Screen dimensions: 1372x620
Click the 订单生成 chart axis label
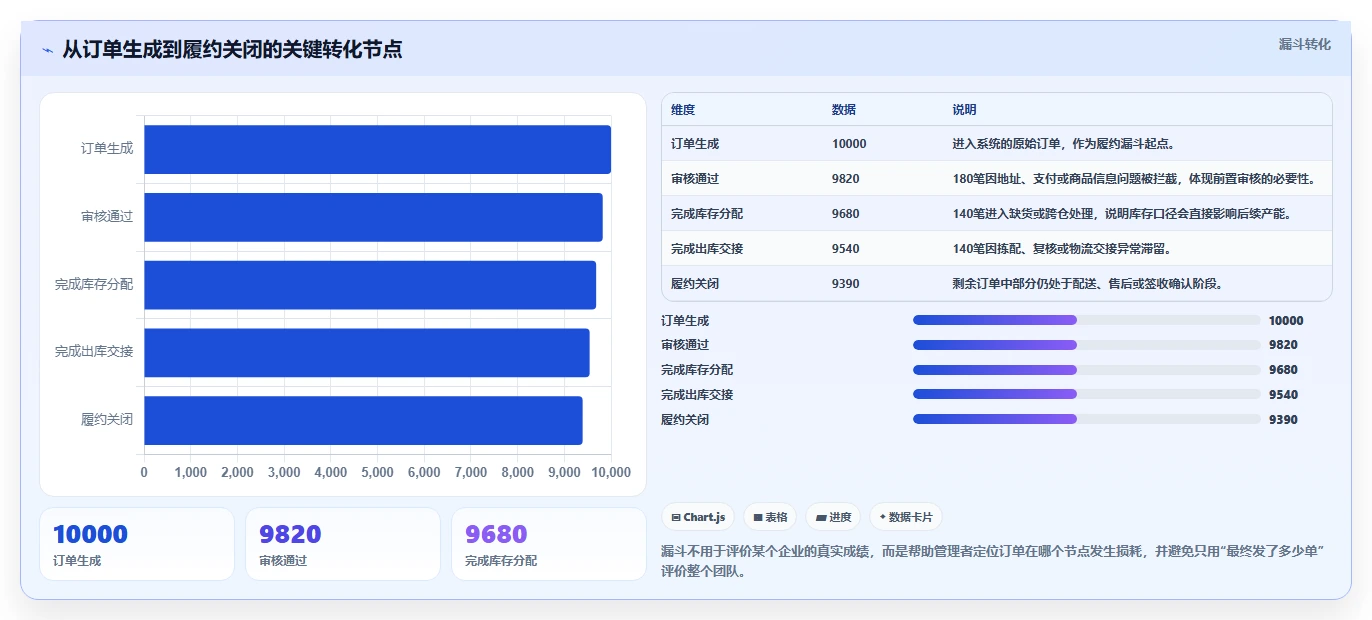(x=107, y=149)
